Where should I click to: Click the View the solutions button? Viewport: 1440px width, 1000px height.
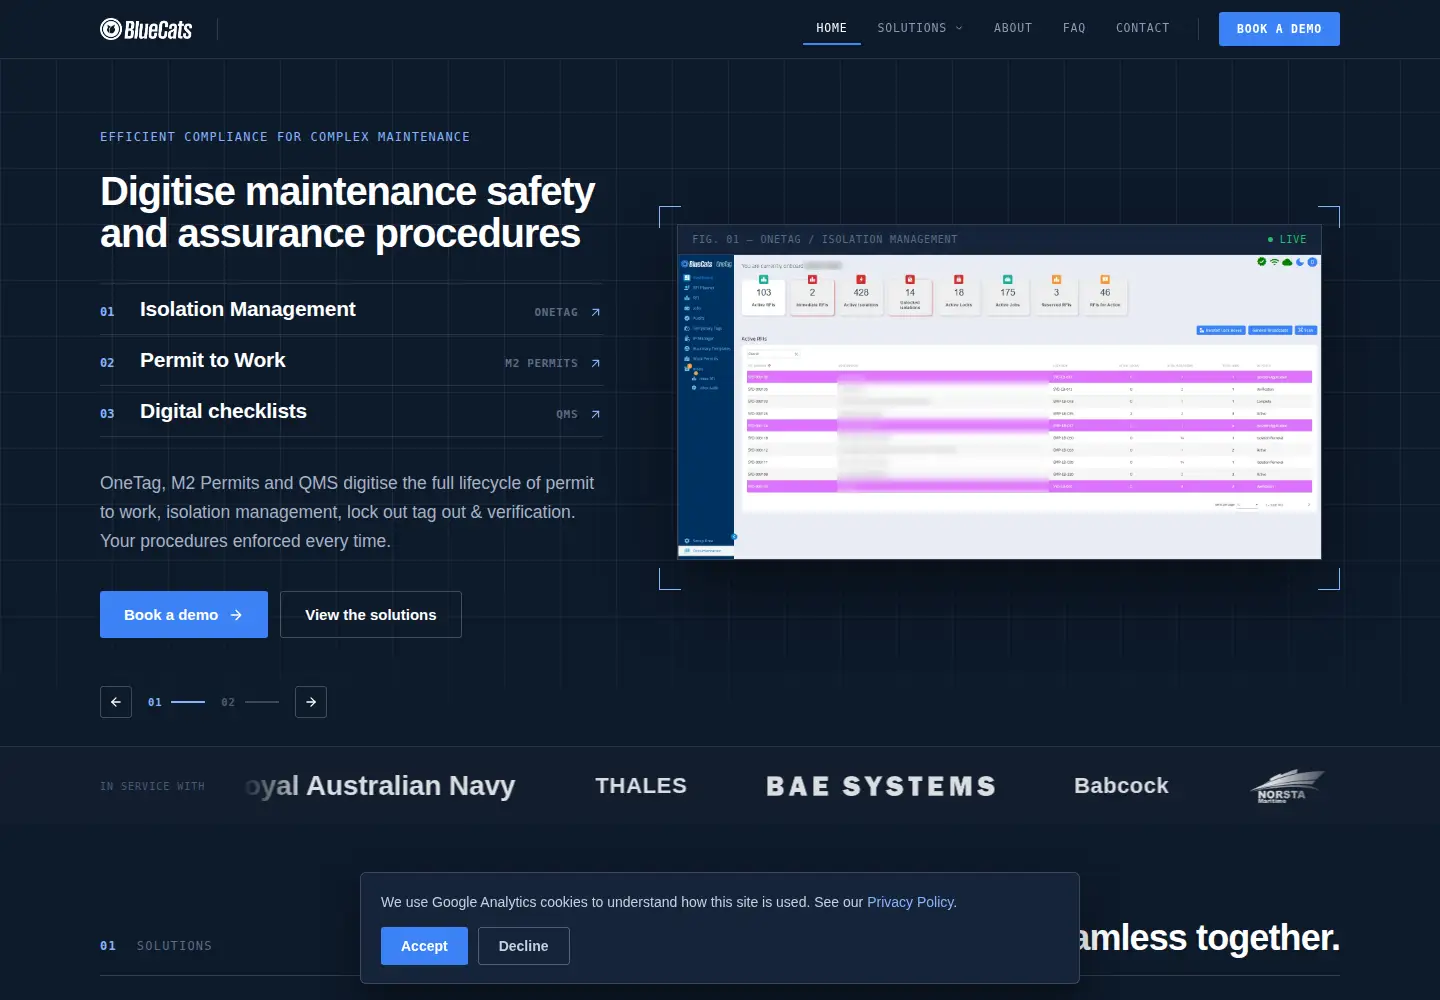coord(371,614)
